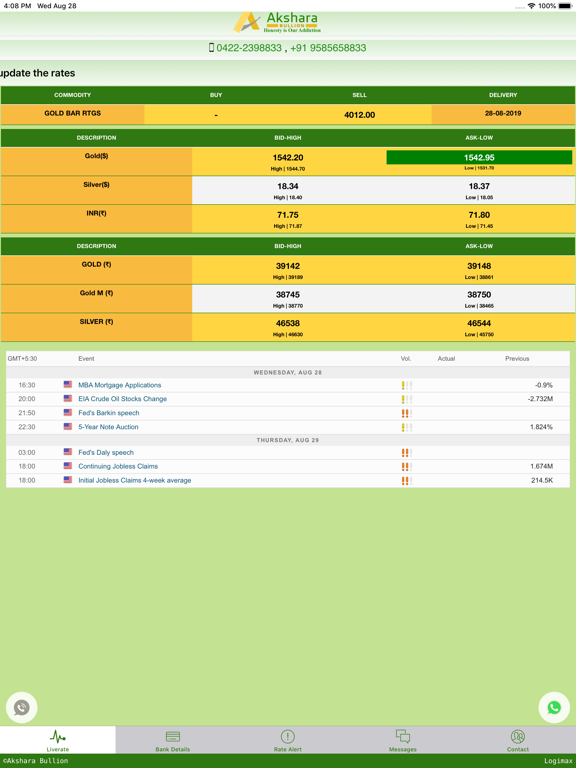Image resolution: width=576 pixels, height=768 pixels.
Task: Tap the WhatsApp chat icon
Action: tap(554, 707)
